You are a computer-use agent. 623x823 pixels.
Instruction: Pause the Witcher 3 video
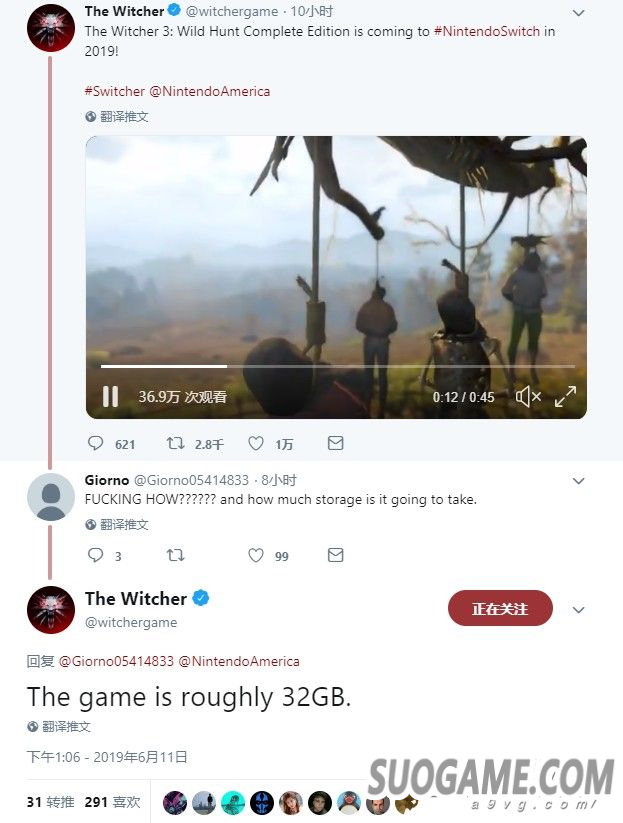point(110,396)
